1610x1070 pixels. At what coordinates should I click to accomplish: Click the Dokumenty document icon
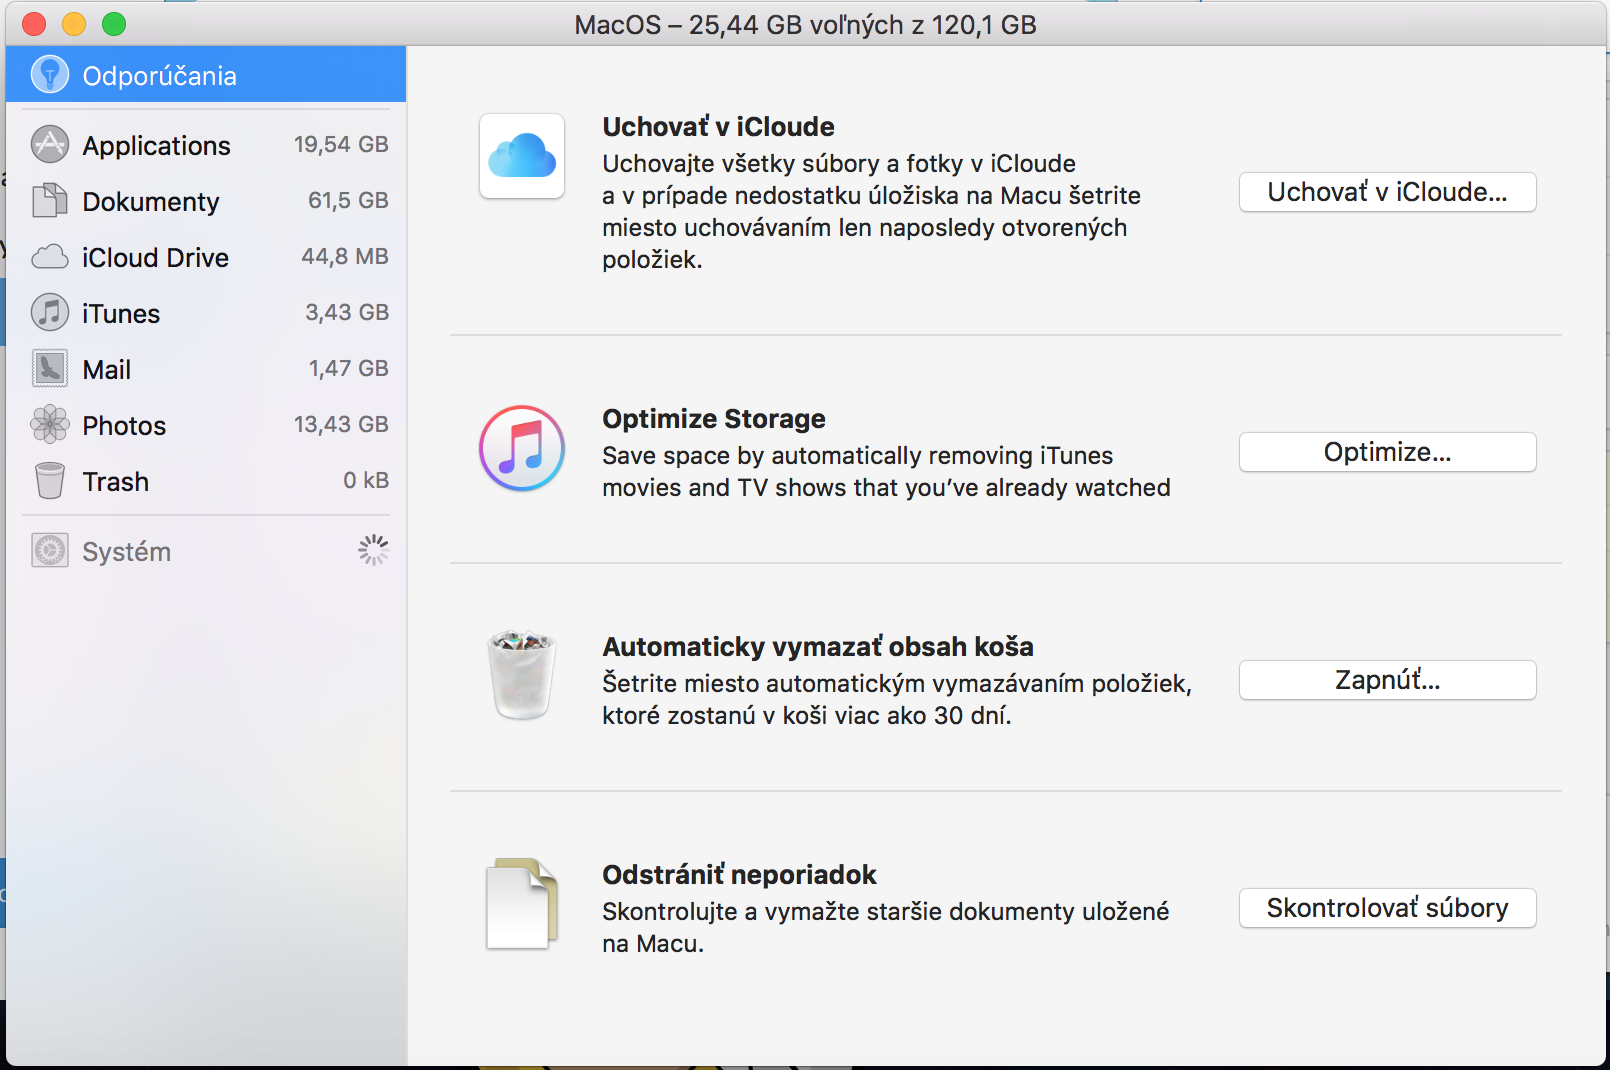tap(49, 201)
